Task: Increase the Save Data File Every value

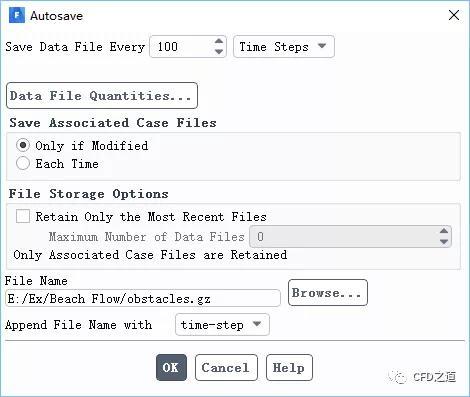Action: coord(219,41)
